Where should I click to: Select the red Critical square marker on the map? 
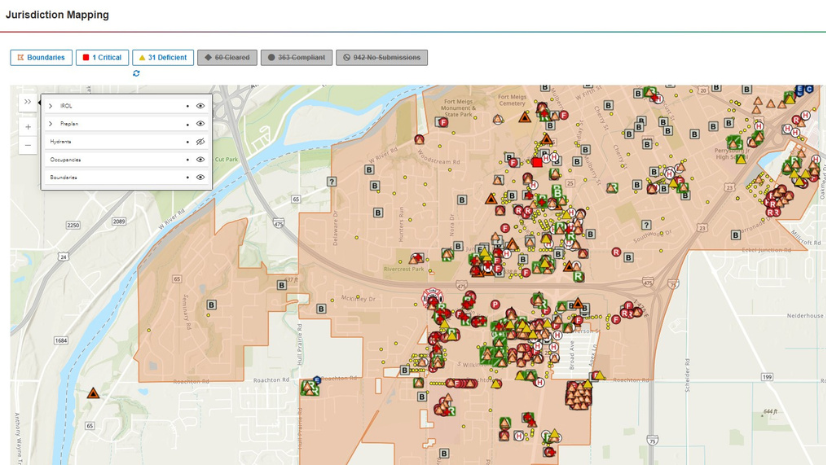coord(537,162)
